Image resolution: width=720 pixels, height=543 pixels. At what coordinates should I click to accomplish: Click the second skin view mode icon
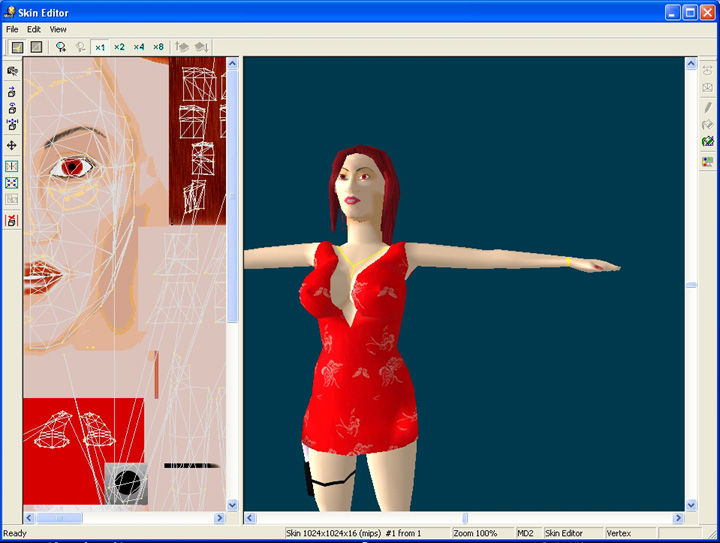coord(36,47)
